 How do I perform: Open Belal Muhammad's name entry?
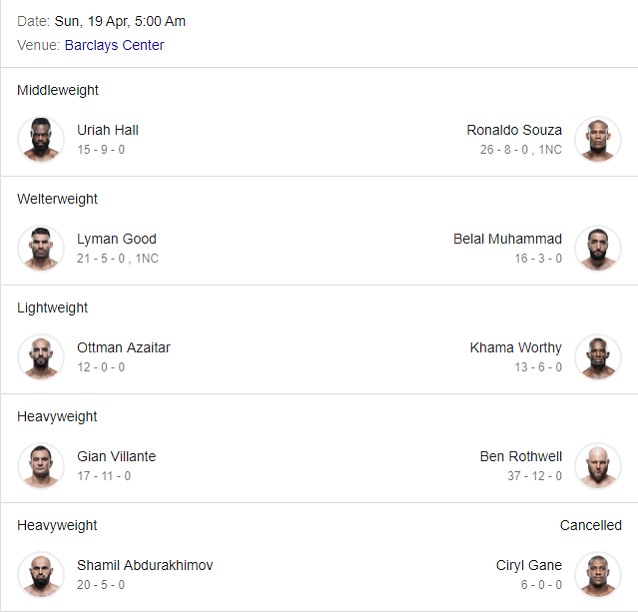(508, 239)
